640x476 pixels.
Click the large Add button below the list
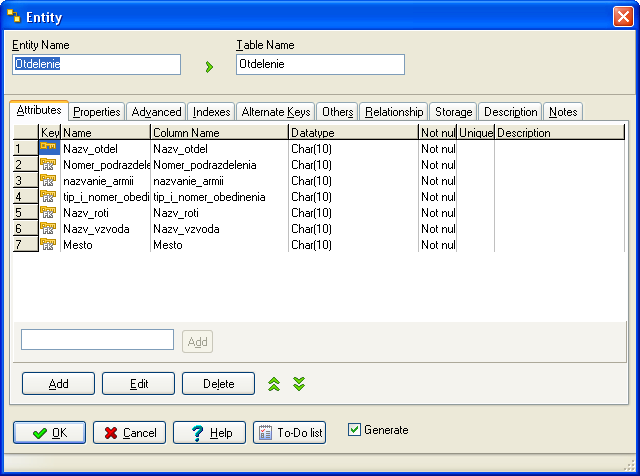pos(58,383)
